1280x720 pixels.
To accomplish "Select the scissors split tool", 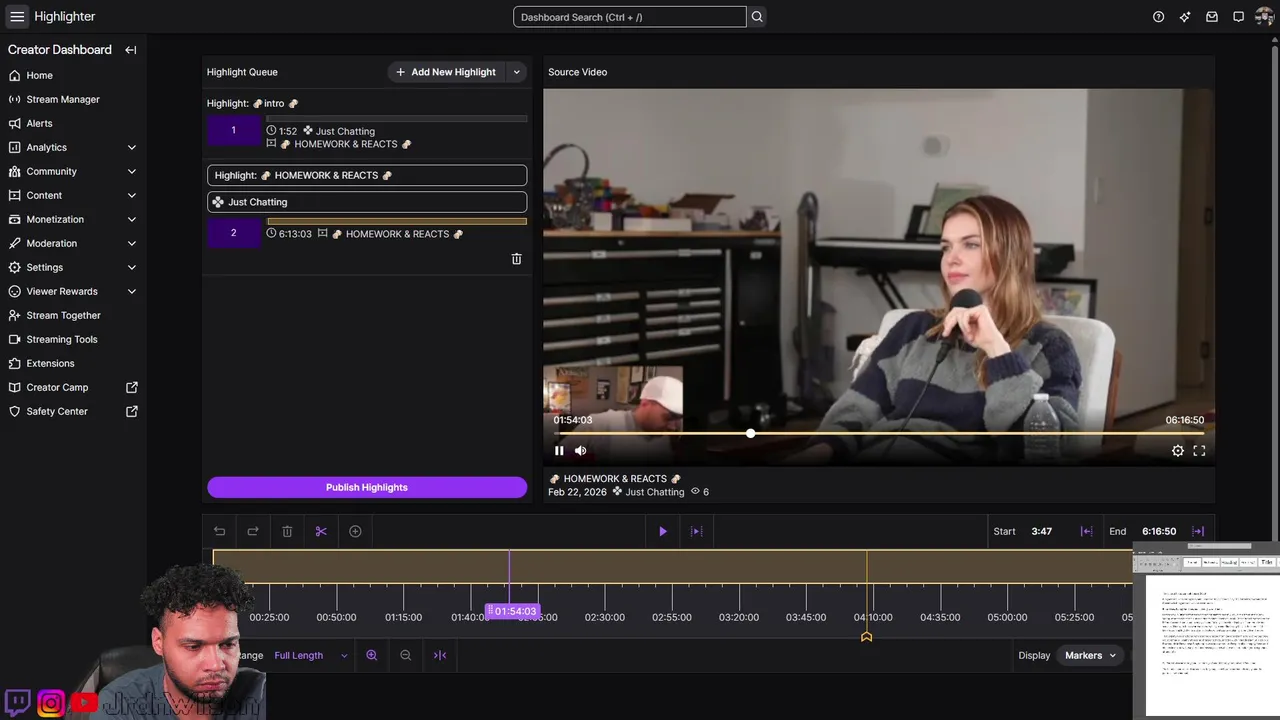I will 321,531.
